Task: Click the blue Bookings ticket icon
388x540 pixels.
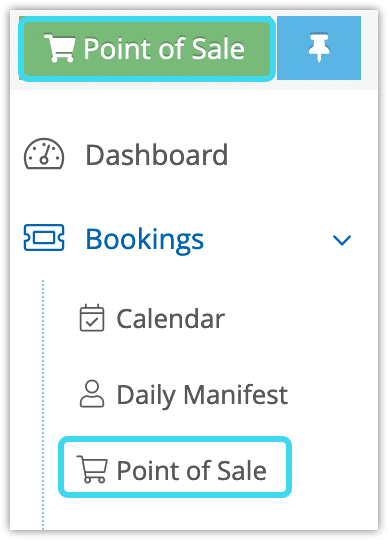Action: pyautogui.click(x=44, y=238)
